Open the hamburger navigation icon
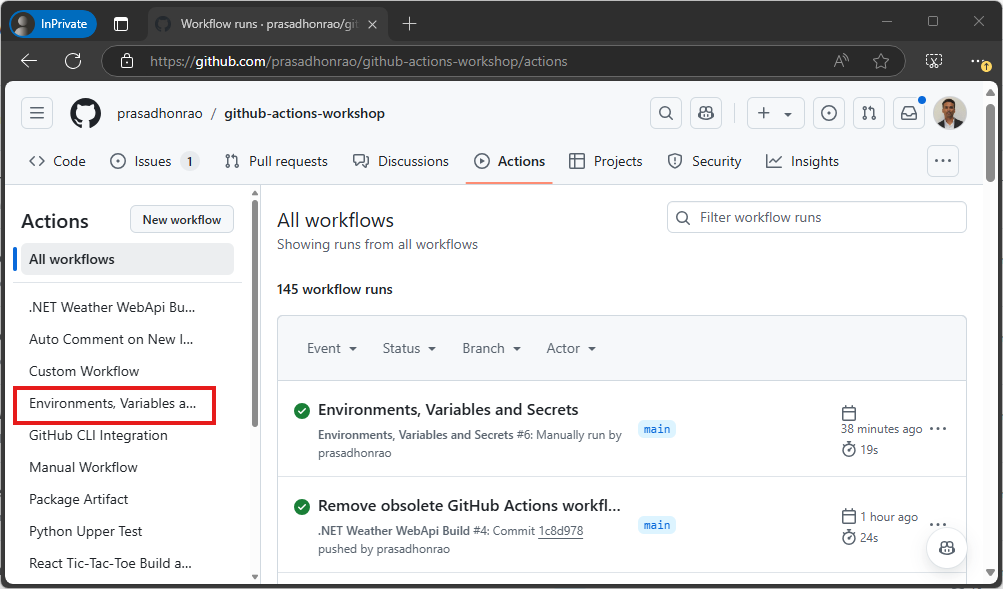 (37, 113)
